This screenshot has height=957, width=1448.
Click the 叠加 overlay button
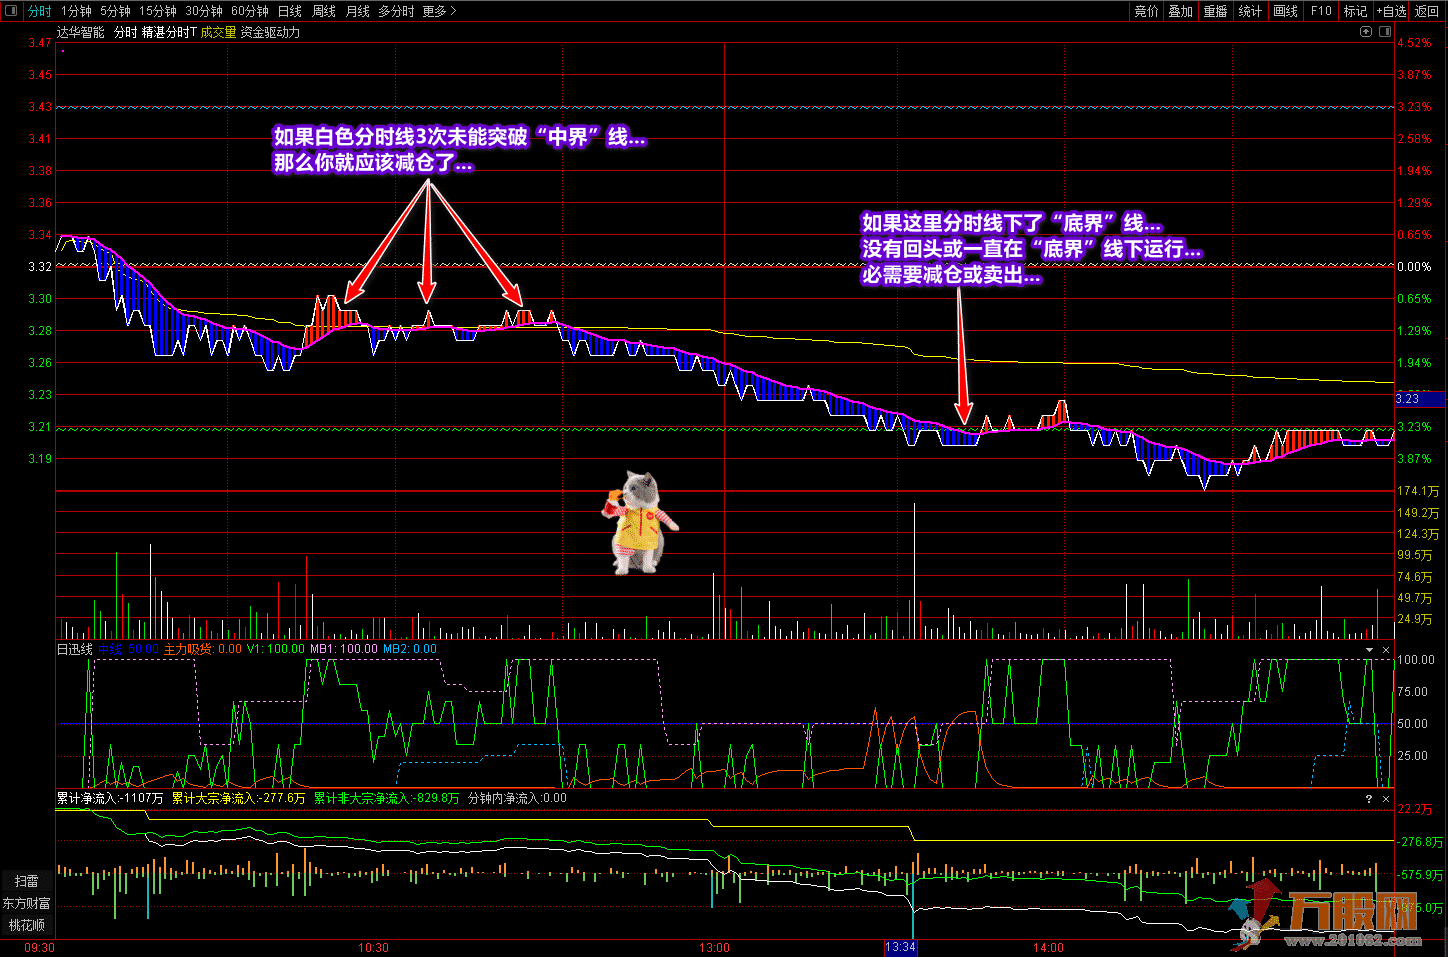[1181, 11]
